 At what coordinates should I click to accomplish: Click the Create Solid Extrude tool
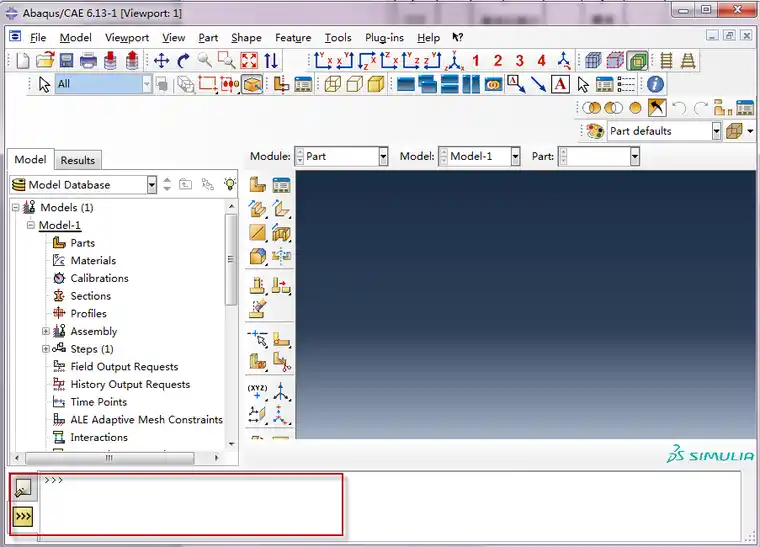pyautogui.click(x=257, y=209)
